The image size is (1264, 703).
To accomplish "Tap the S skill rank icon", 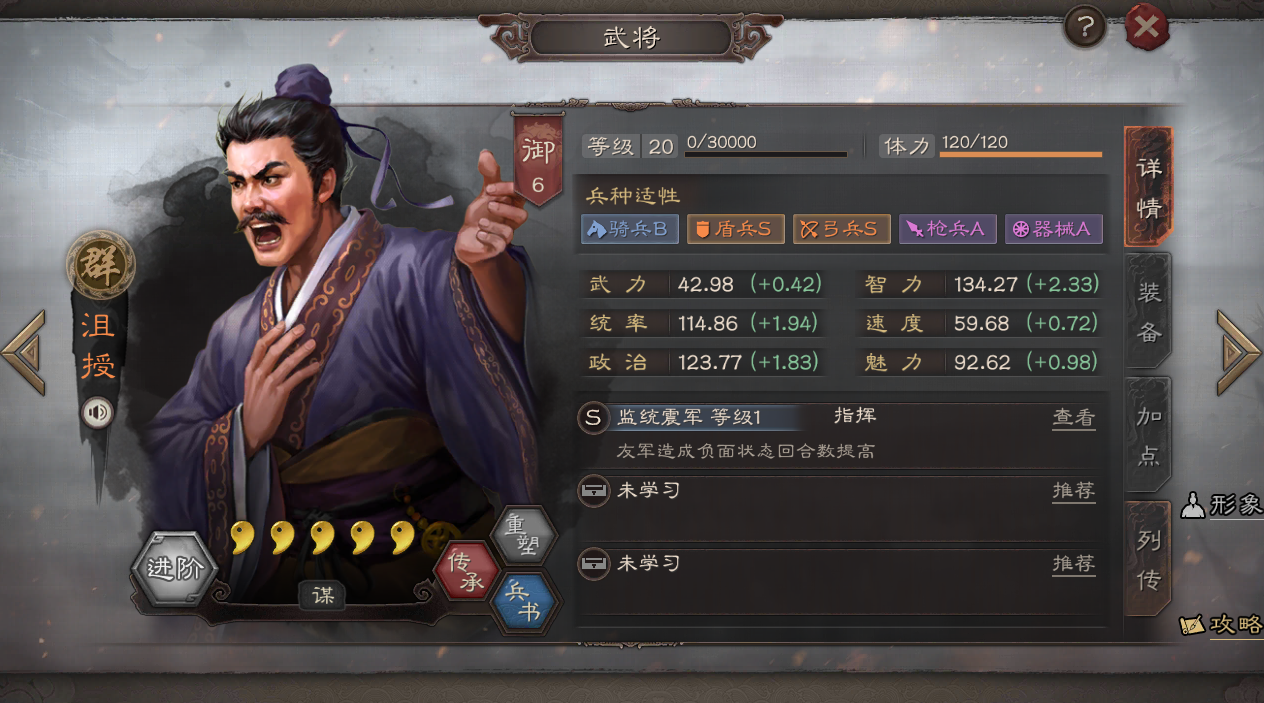I will point(594,418).
